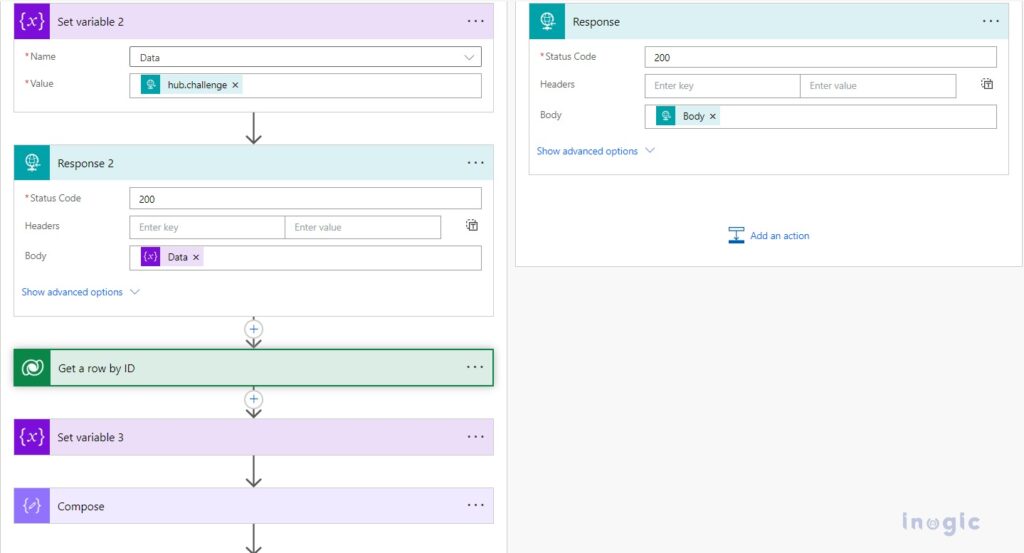Expand Show advanced options in Response
Image resolution: width=1024 pixels, height=553 pixels.
point(595,151)
